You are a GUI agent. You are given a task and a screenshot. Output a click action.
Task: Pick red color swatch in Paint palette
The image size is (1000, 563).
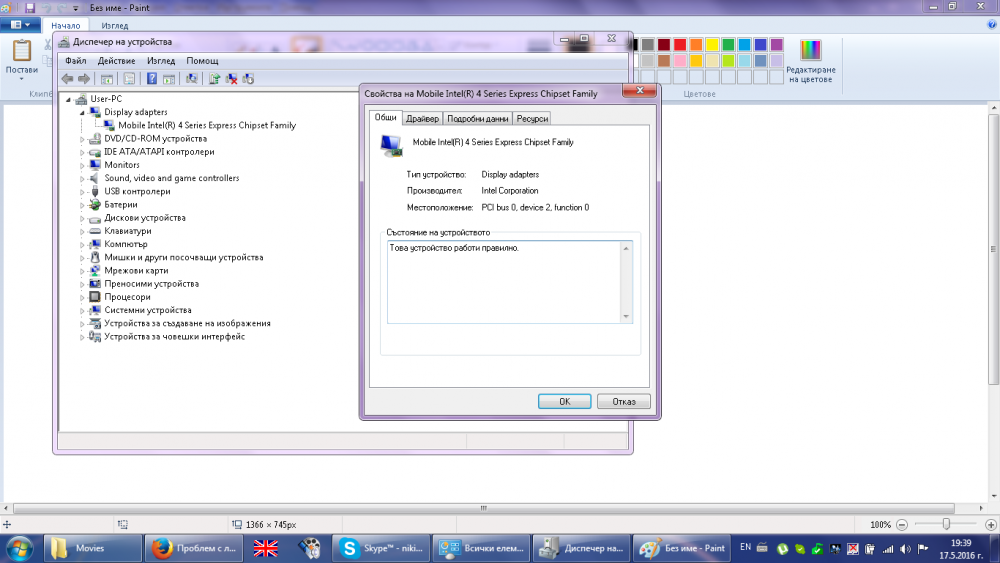point(680,45)
